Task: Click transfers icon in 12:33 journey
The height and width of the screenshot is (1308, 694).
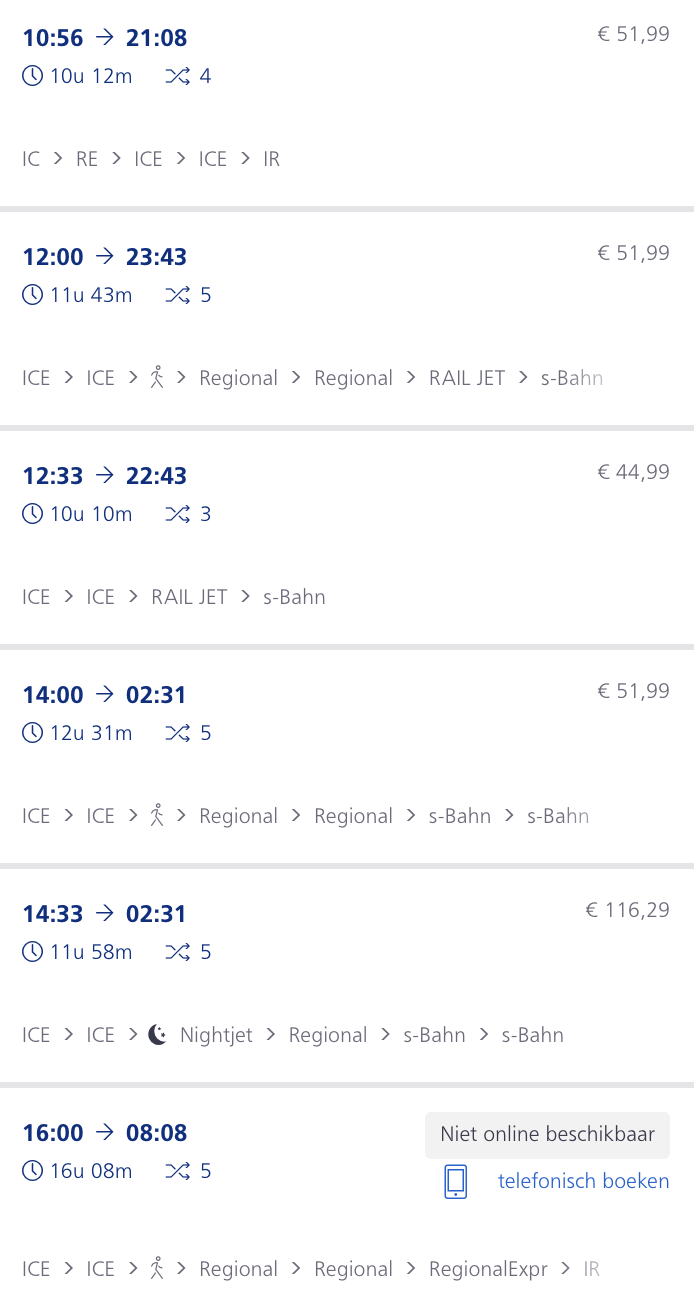Action: tap(177, 514)
